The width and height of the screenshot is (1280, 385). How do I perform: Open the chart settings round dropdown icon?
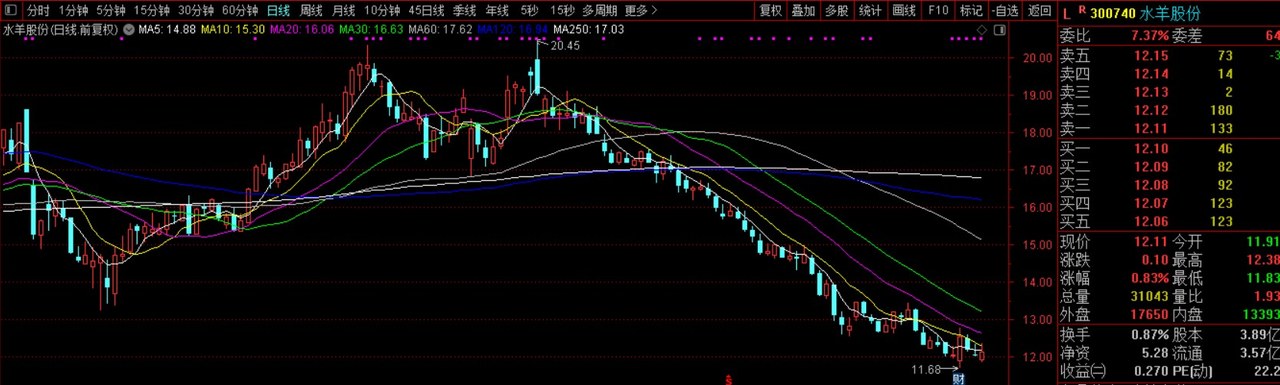(x=129, y=30)
